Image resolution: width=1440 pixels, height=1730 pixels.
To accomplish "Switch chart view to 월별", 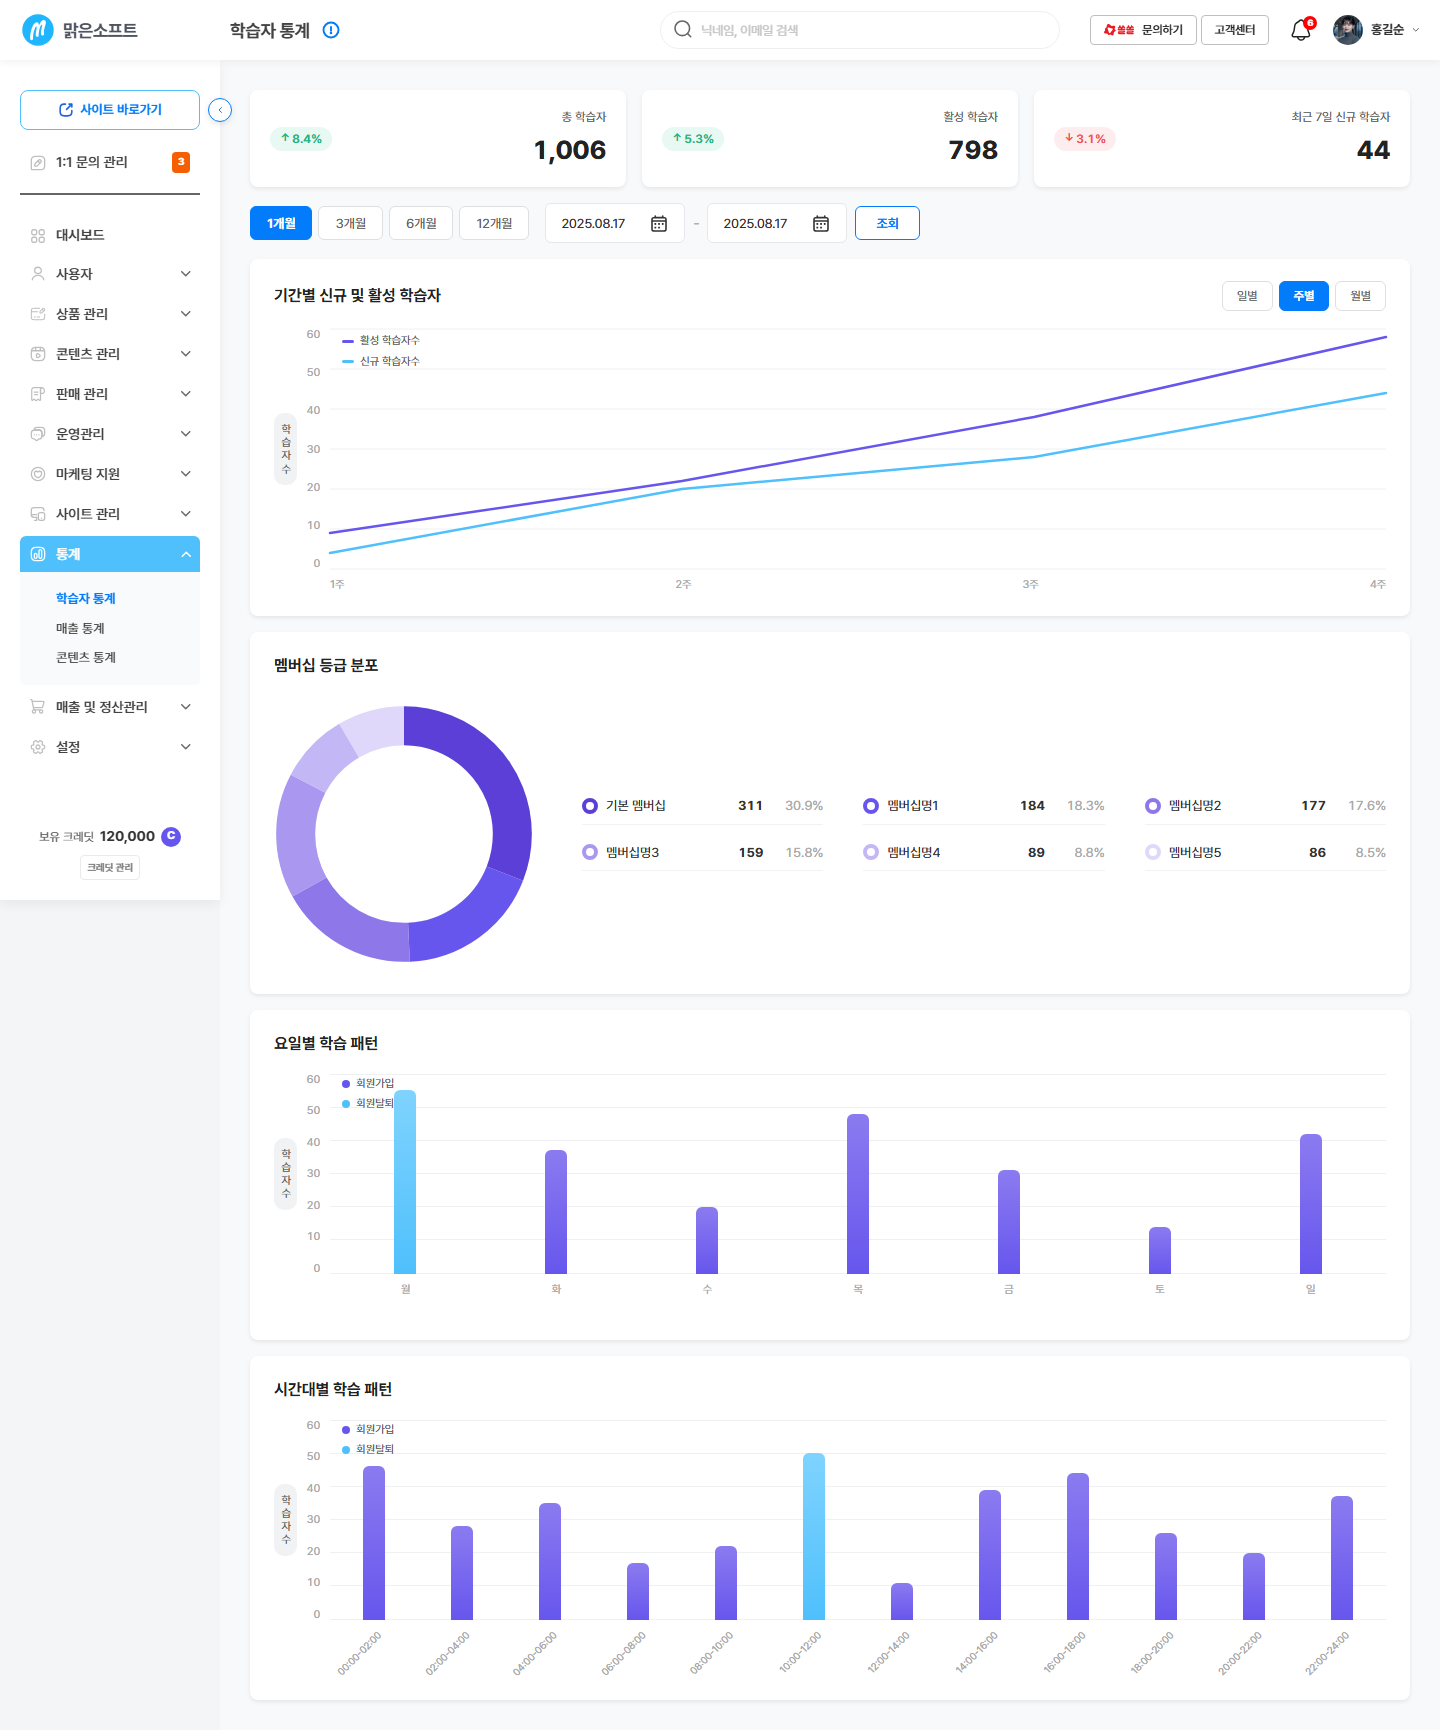I will pos(1361,296).
